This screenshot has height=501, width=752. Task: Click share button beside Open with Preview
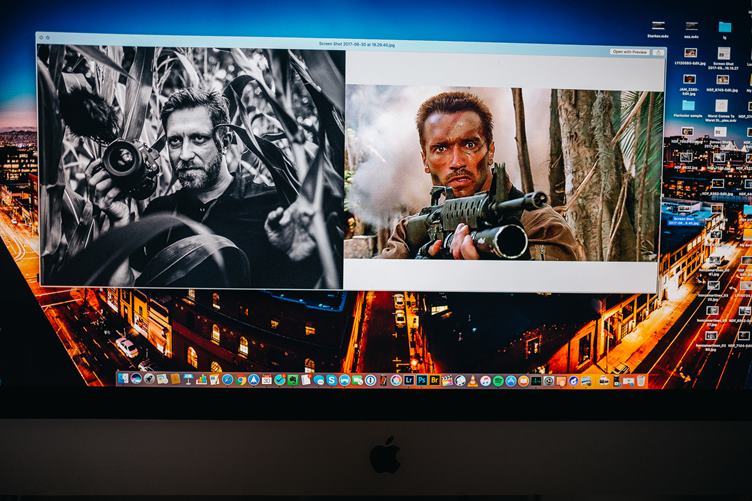point(658,52)
